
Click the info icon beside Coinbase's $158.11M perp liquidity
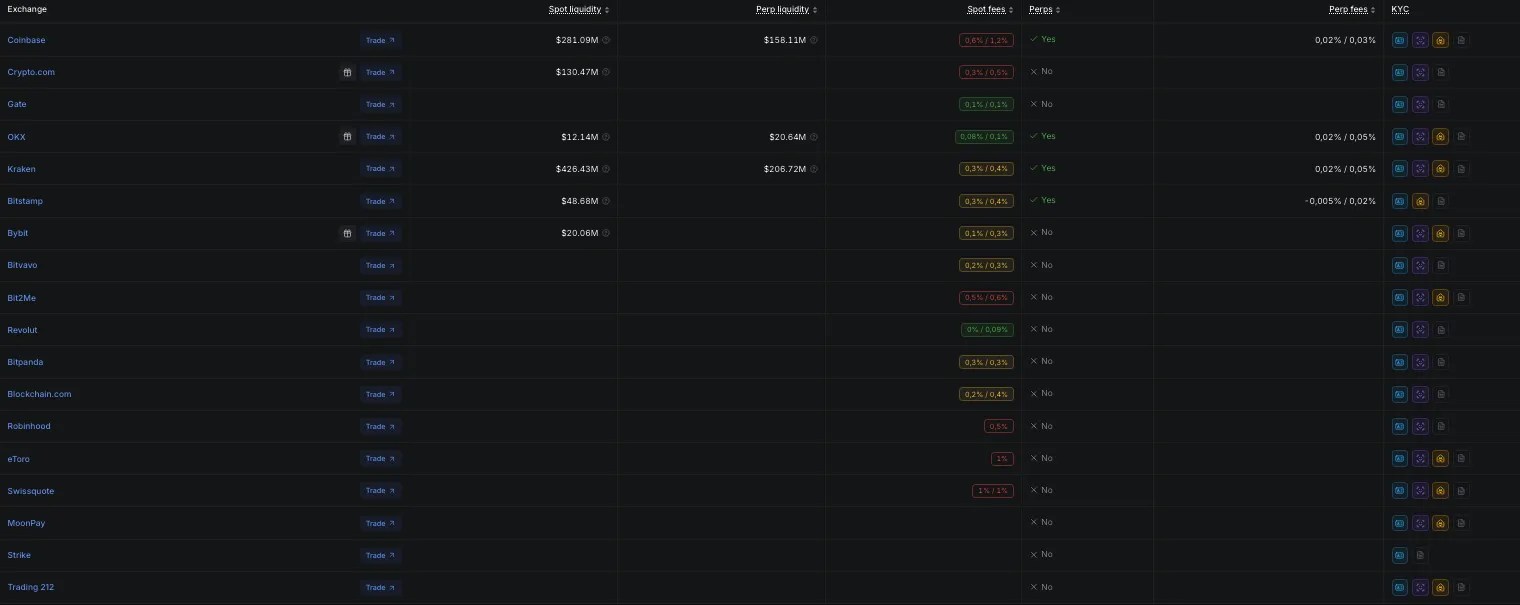pos(813,40)
